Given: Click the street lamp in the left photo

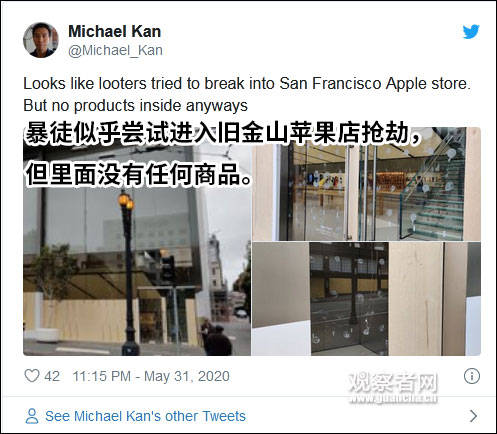Looking at the screenshot, I should coord(127,272).
